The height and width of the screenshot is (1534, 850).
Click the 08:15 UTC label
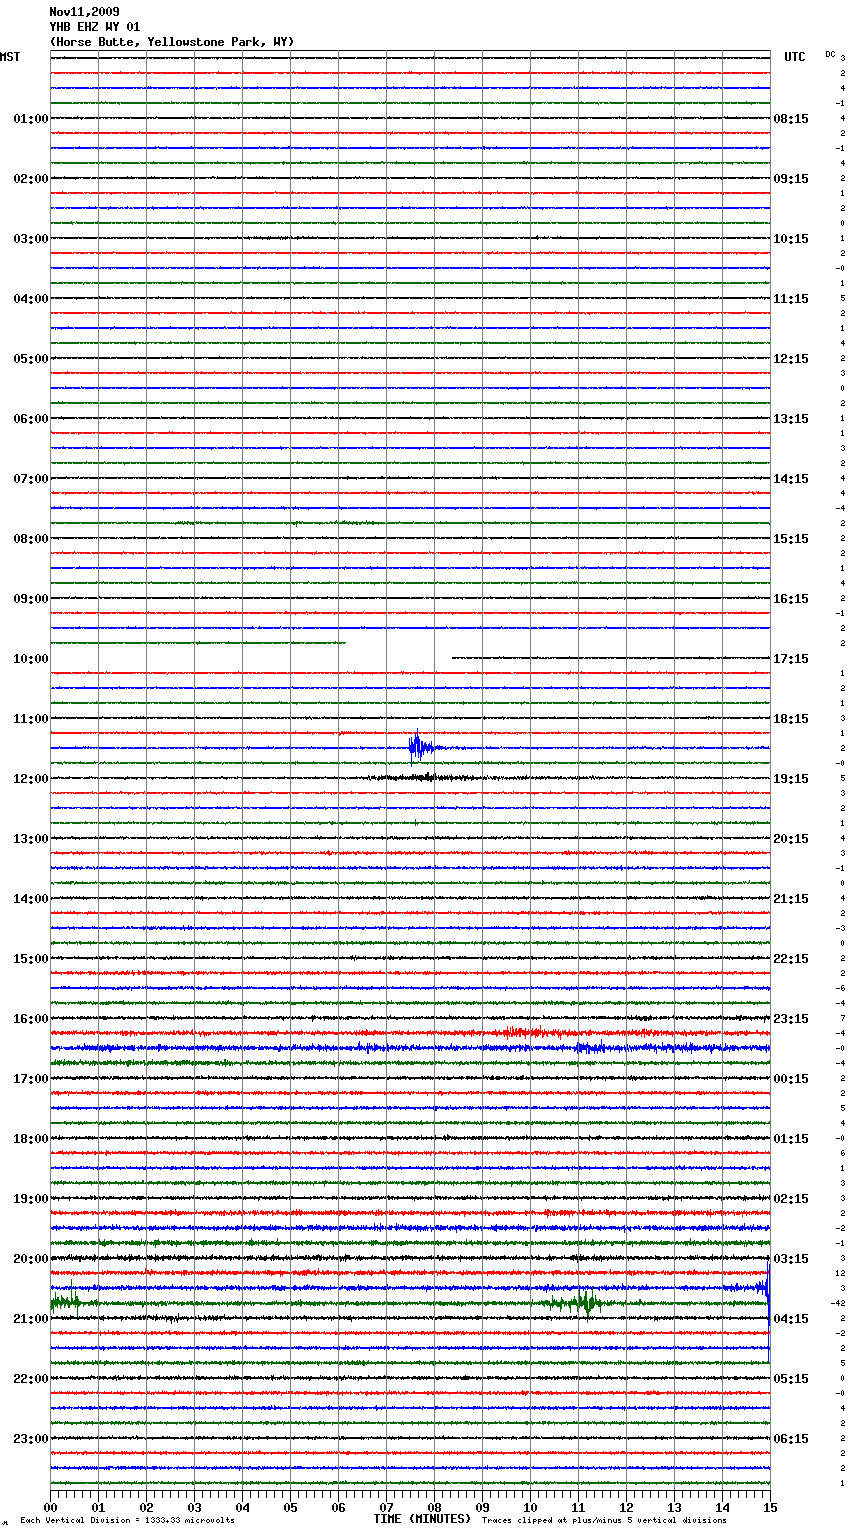791,119
